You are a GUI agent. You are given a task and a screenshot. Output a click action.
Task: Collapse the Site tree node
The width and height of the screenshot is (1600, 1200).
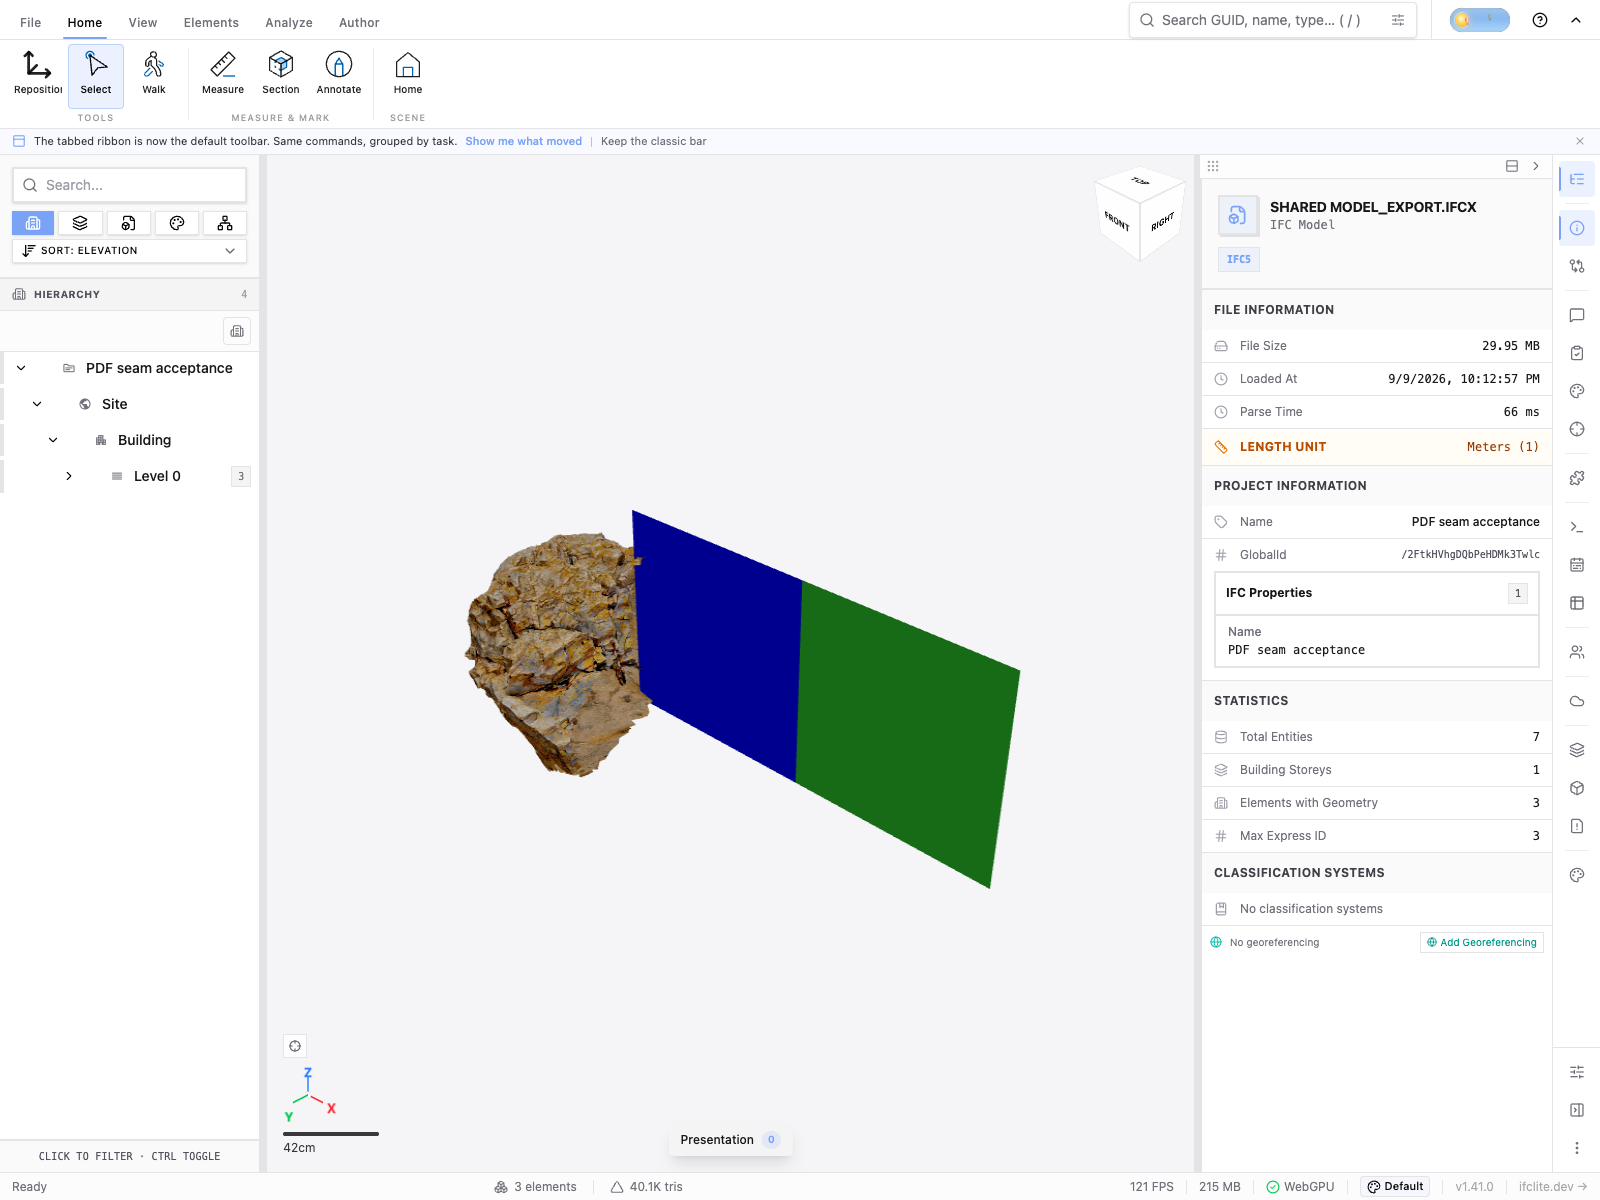pyautogui.click(x=37, y=404)
